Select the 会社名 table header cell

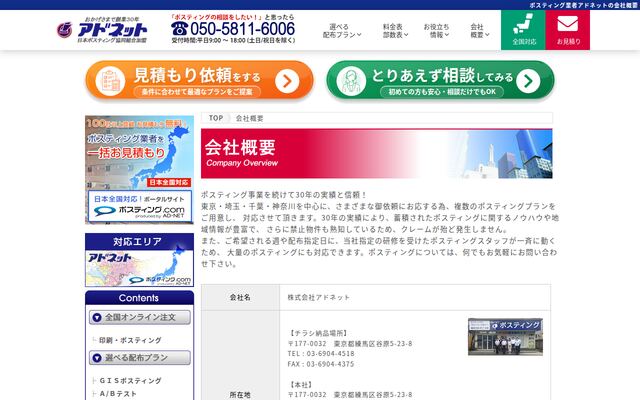pos(240,297)
